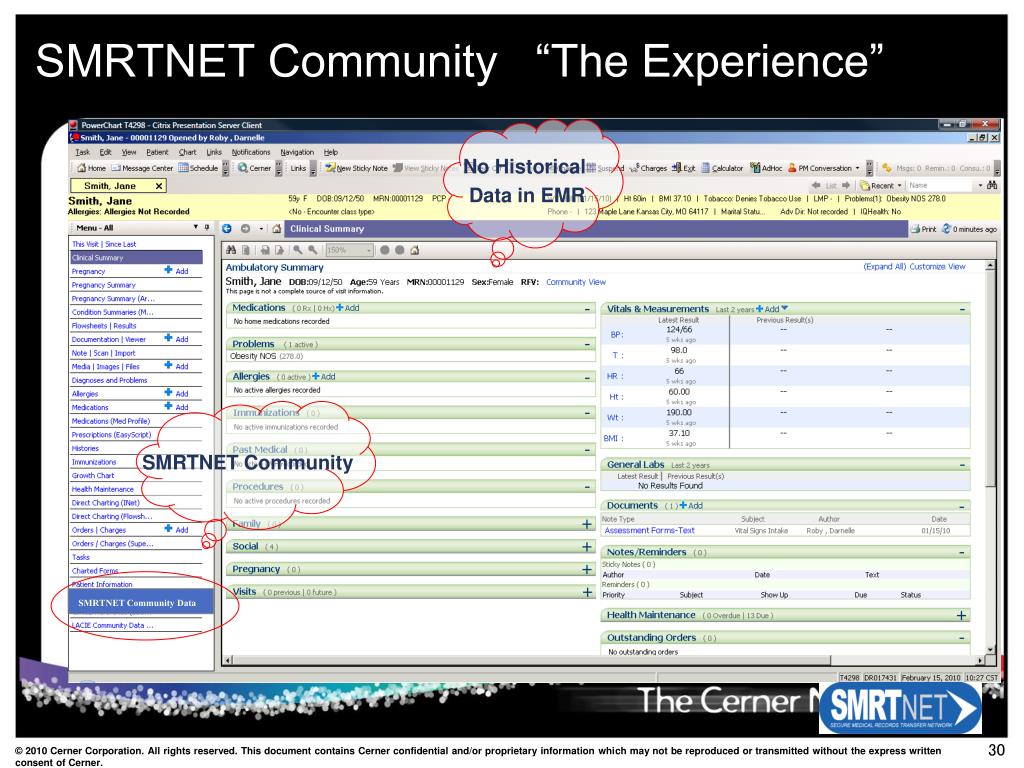This screenshot has height=768, width=1024.
Task: Go forward with the gray arrow
Action: coord(245,229)
